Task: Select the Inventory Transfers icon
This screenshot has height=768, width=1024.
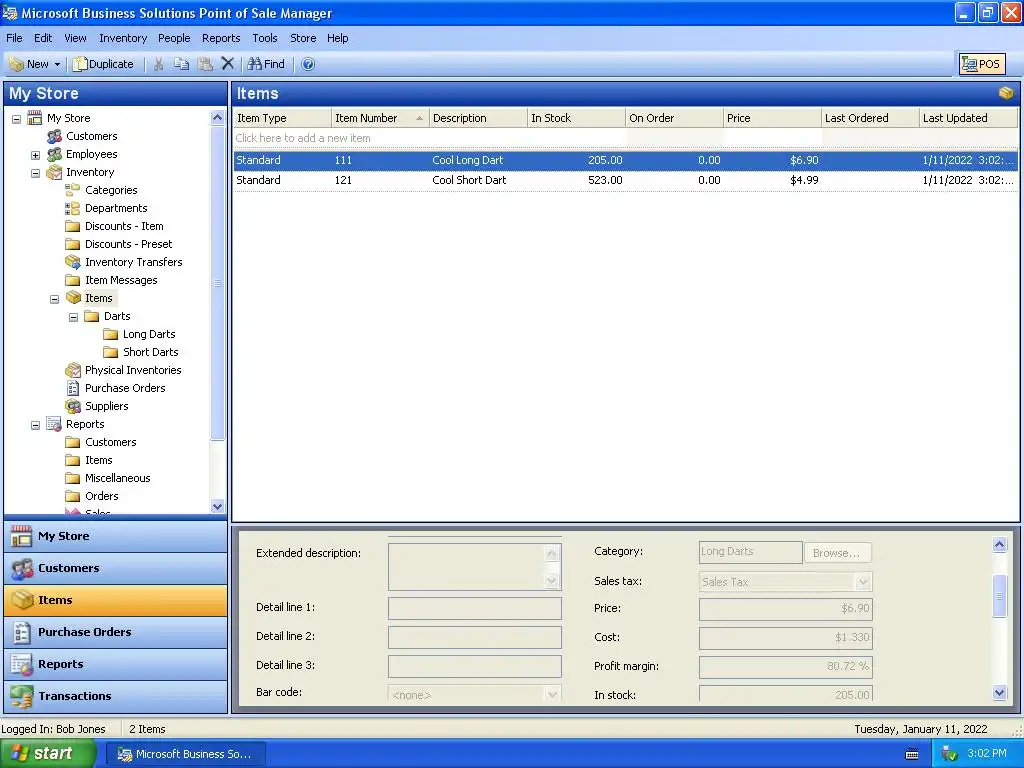Action: [x=72, y=262]
